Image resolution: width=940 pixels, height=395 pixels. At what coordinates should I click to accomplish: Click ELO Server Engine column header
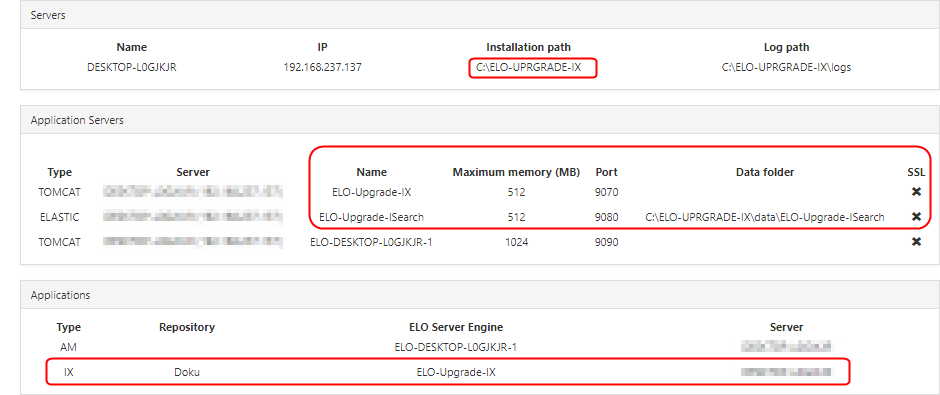click(x=456, y=327)
